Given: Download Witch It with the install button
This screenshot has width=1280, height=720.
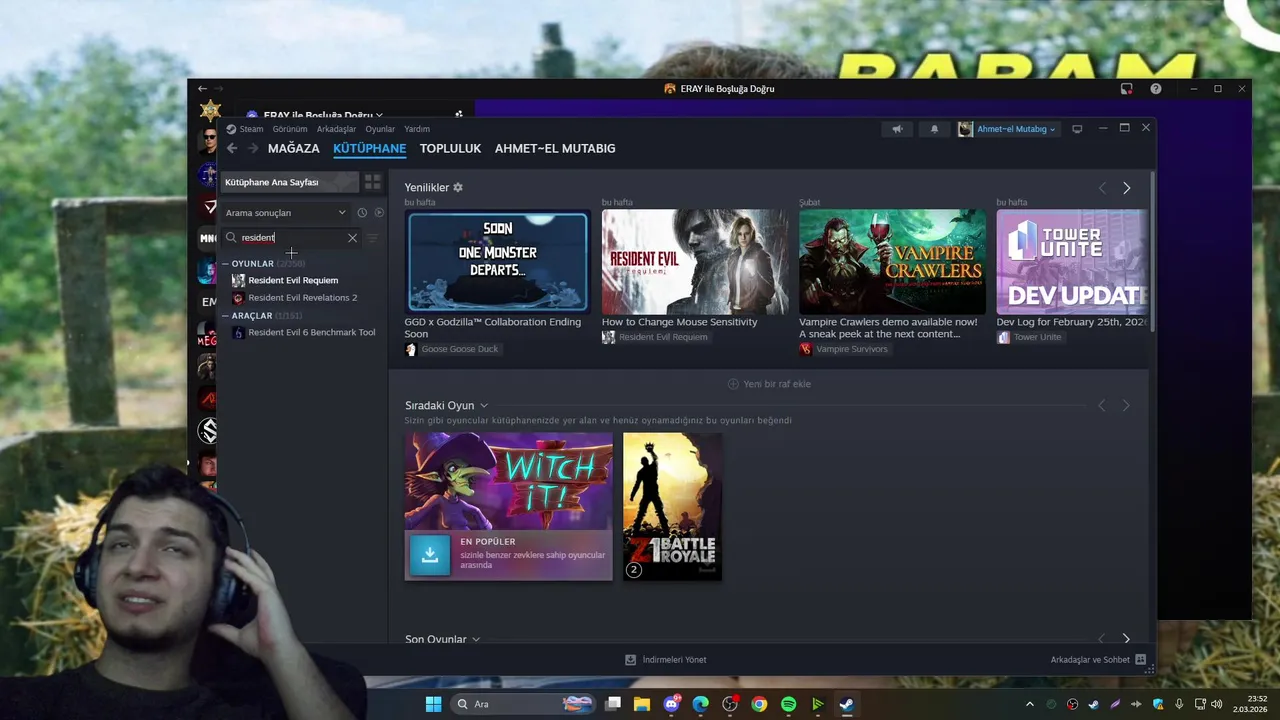Looking at the screenshot, I should pyautogui.click(x=430, y=555).
